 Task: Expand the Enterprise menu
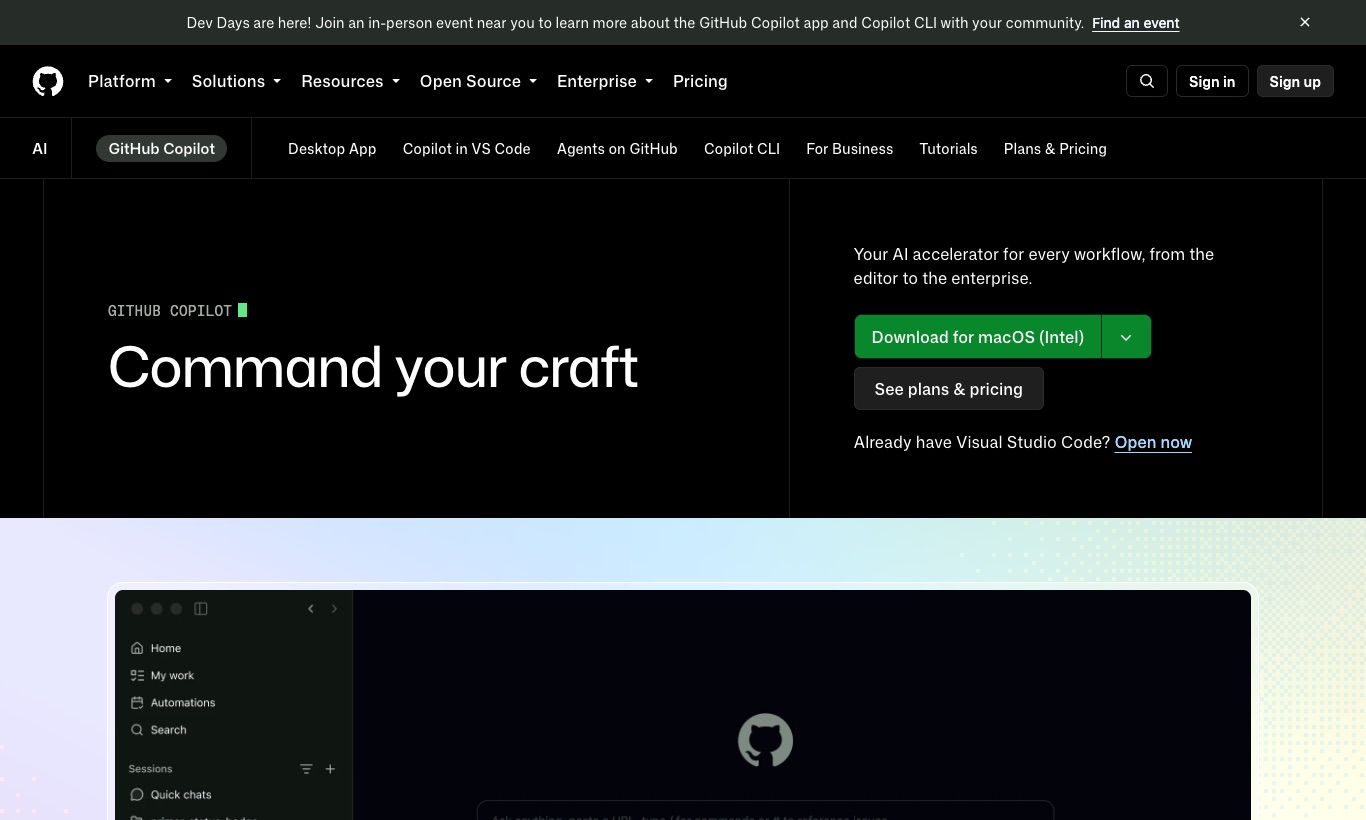(605, 81)
